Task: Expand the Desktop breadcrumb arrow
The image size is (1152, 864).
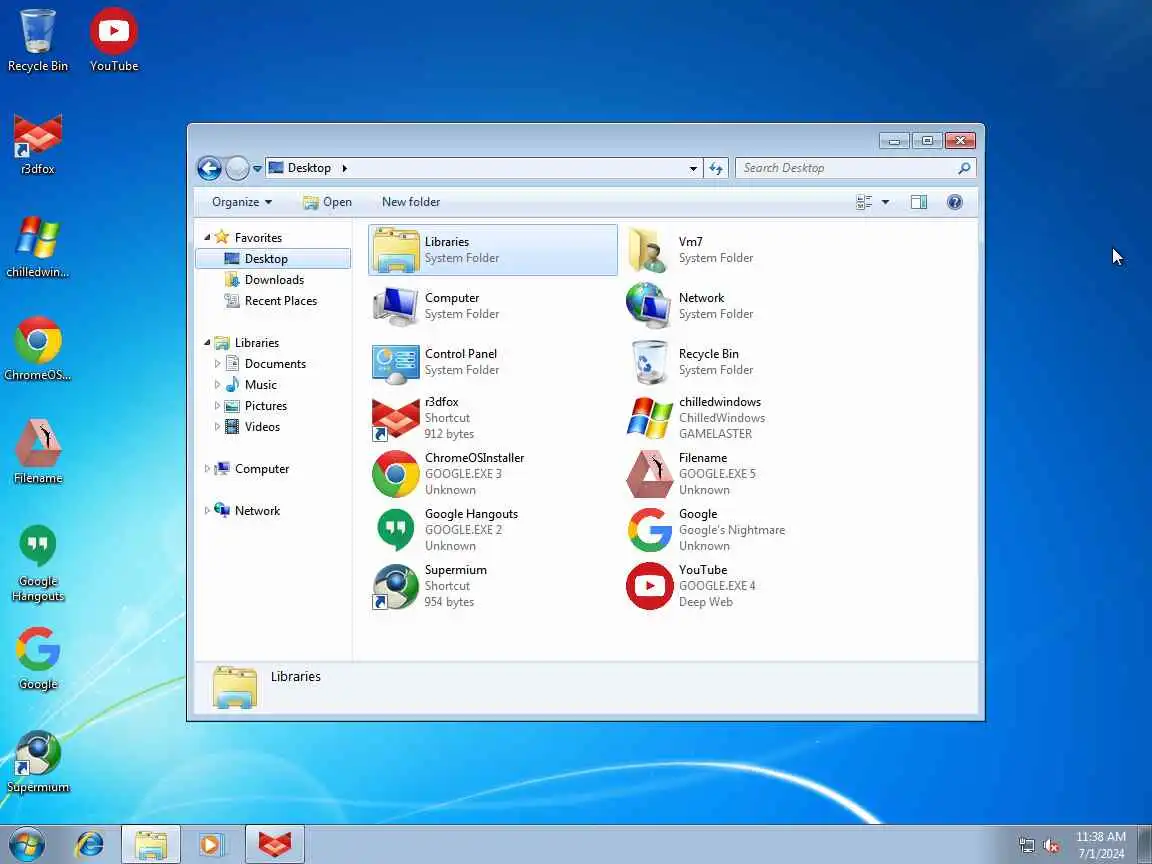Action: tap(344, 168)
